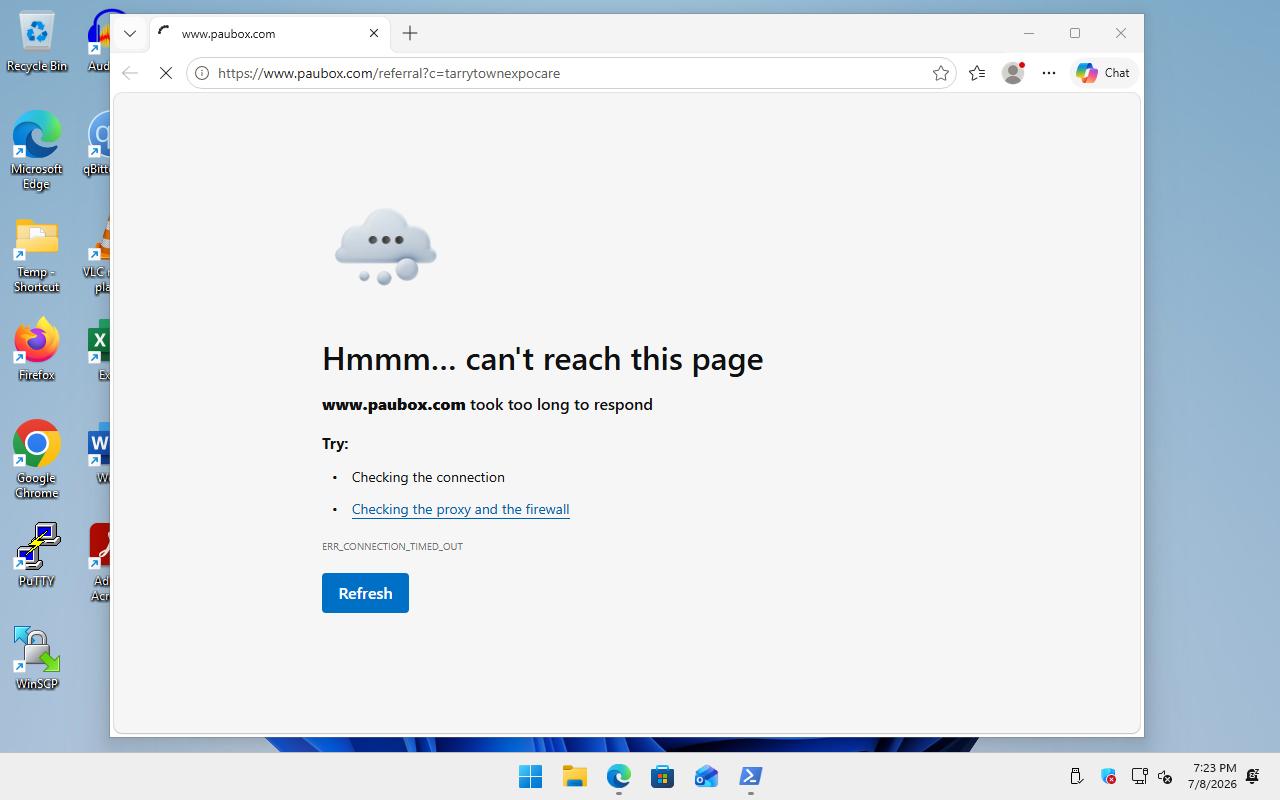Close the Edge window
The height and width of the screenshot is (800, 1280).
pyautogui.click(x=1121, y=33)
